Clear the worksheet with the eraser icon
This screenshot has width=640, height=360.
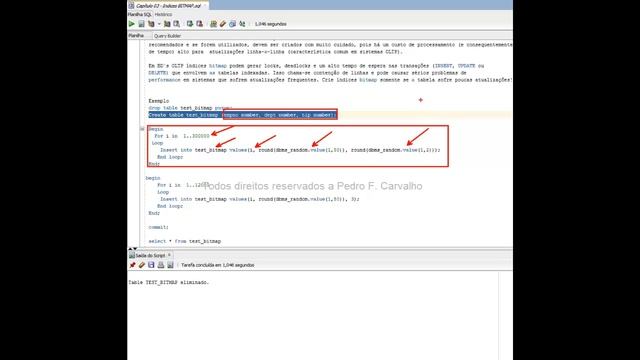pyautogui.click(x=223, y=24)
